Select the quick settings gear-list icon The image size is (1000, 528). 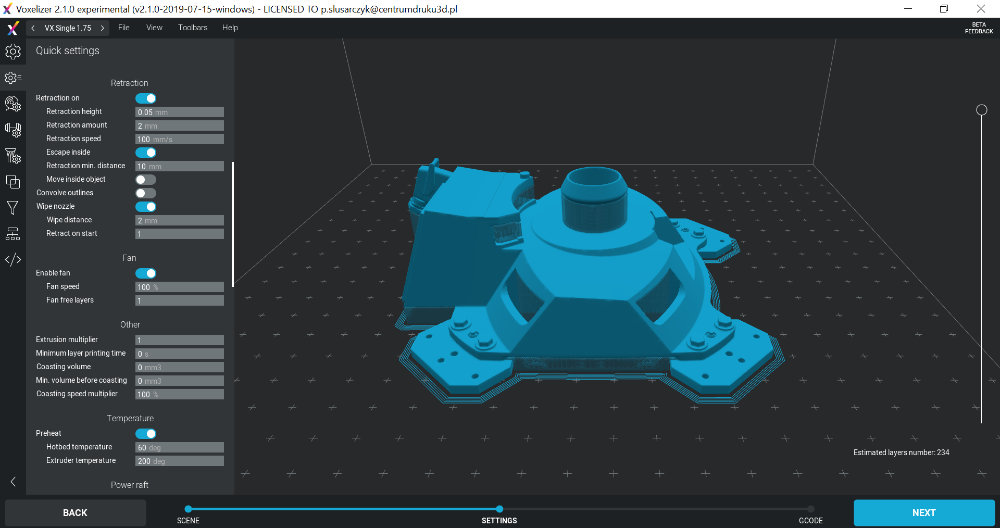tap(12, 77)
